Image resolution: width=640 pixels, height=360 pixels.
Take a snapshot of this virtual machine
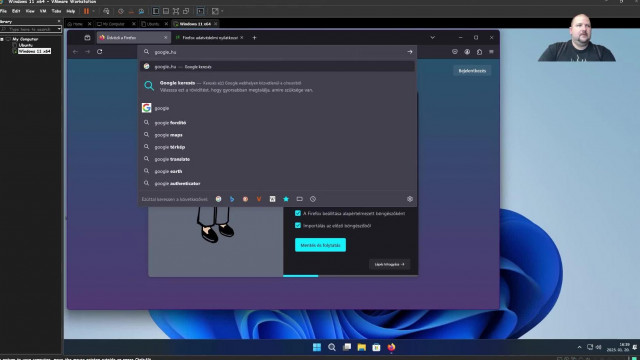(x=121, y=11)
